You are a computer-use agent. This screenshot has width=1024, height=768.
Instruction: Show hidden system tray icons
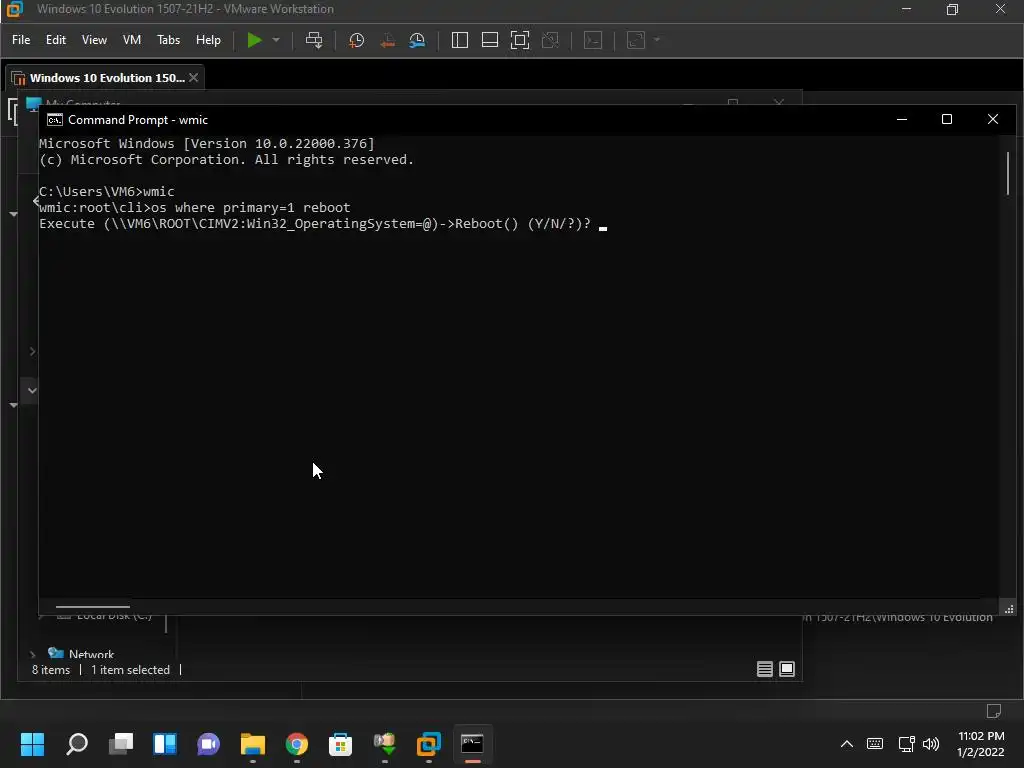846,744
